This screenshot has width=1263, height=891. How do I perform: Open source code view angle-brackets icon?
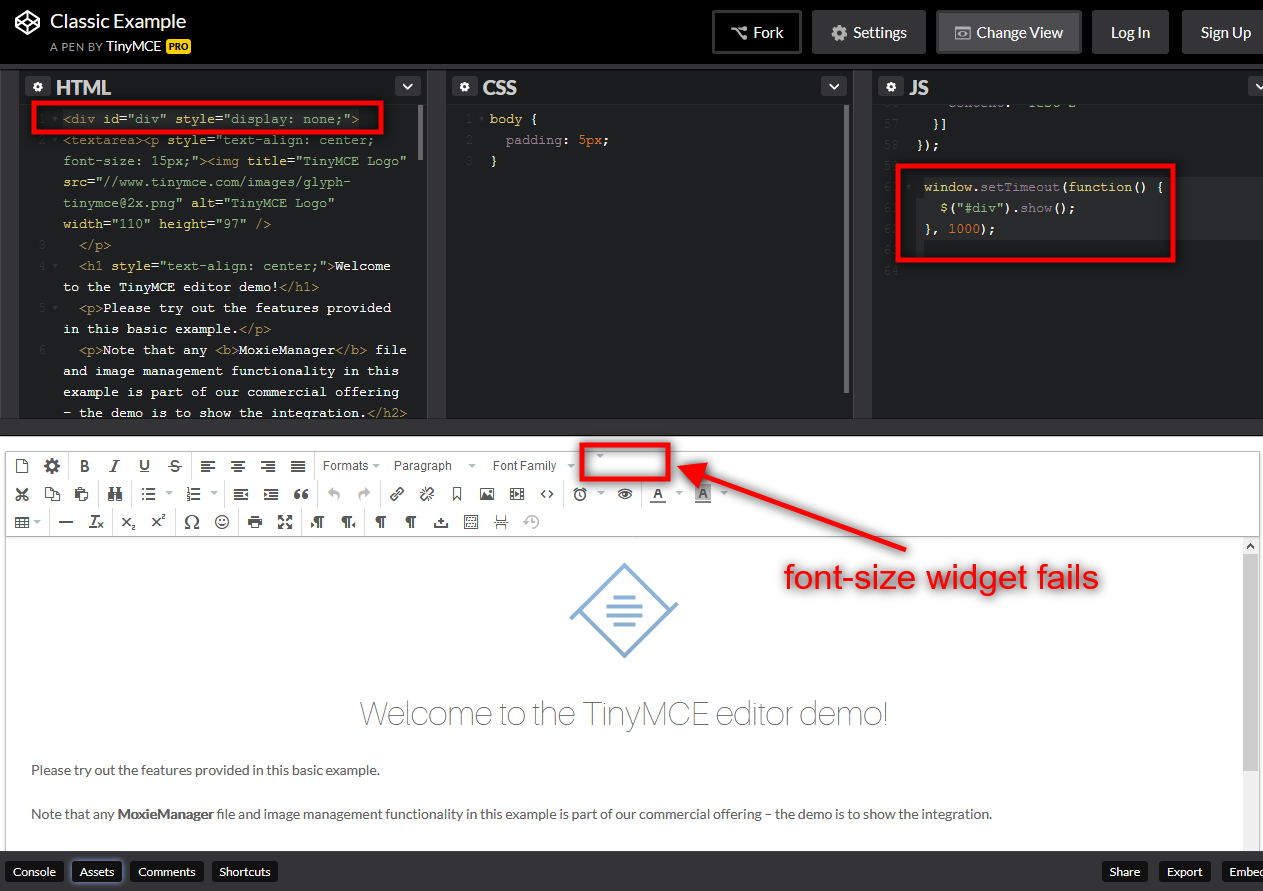pos(547,494)
